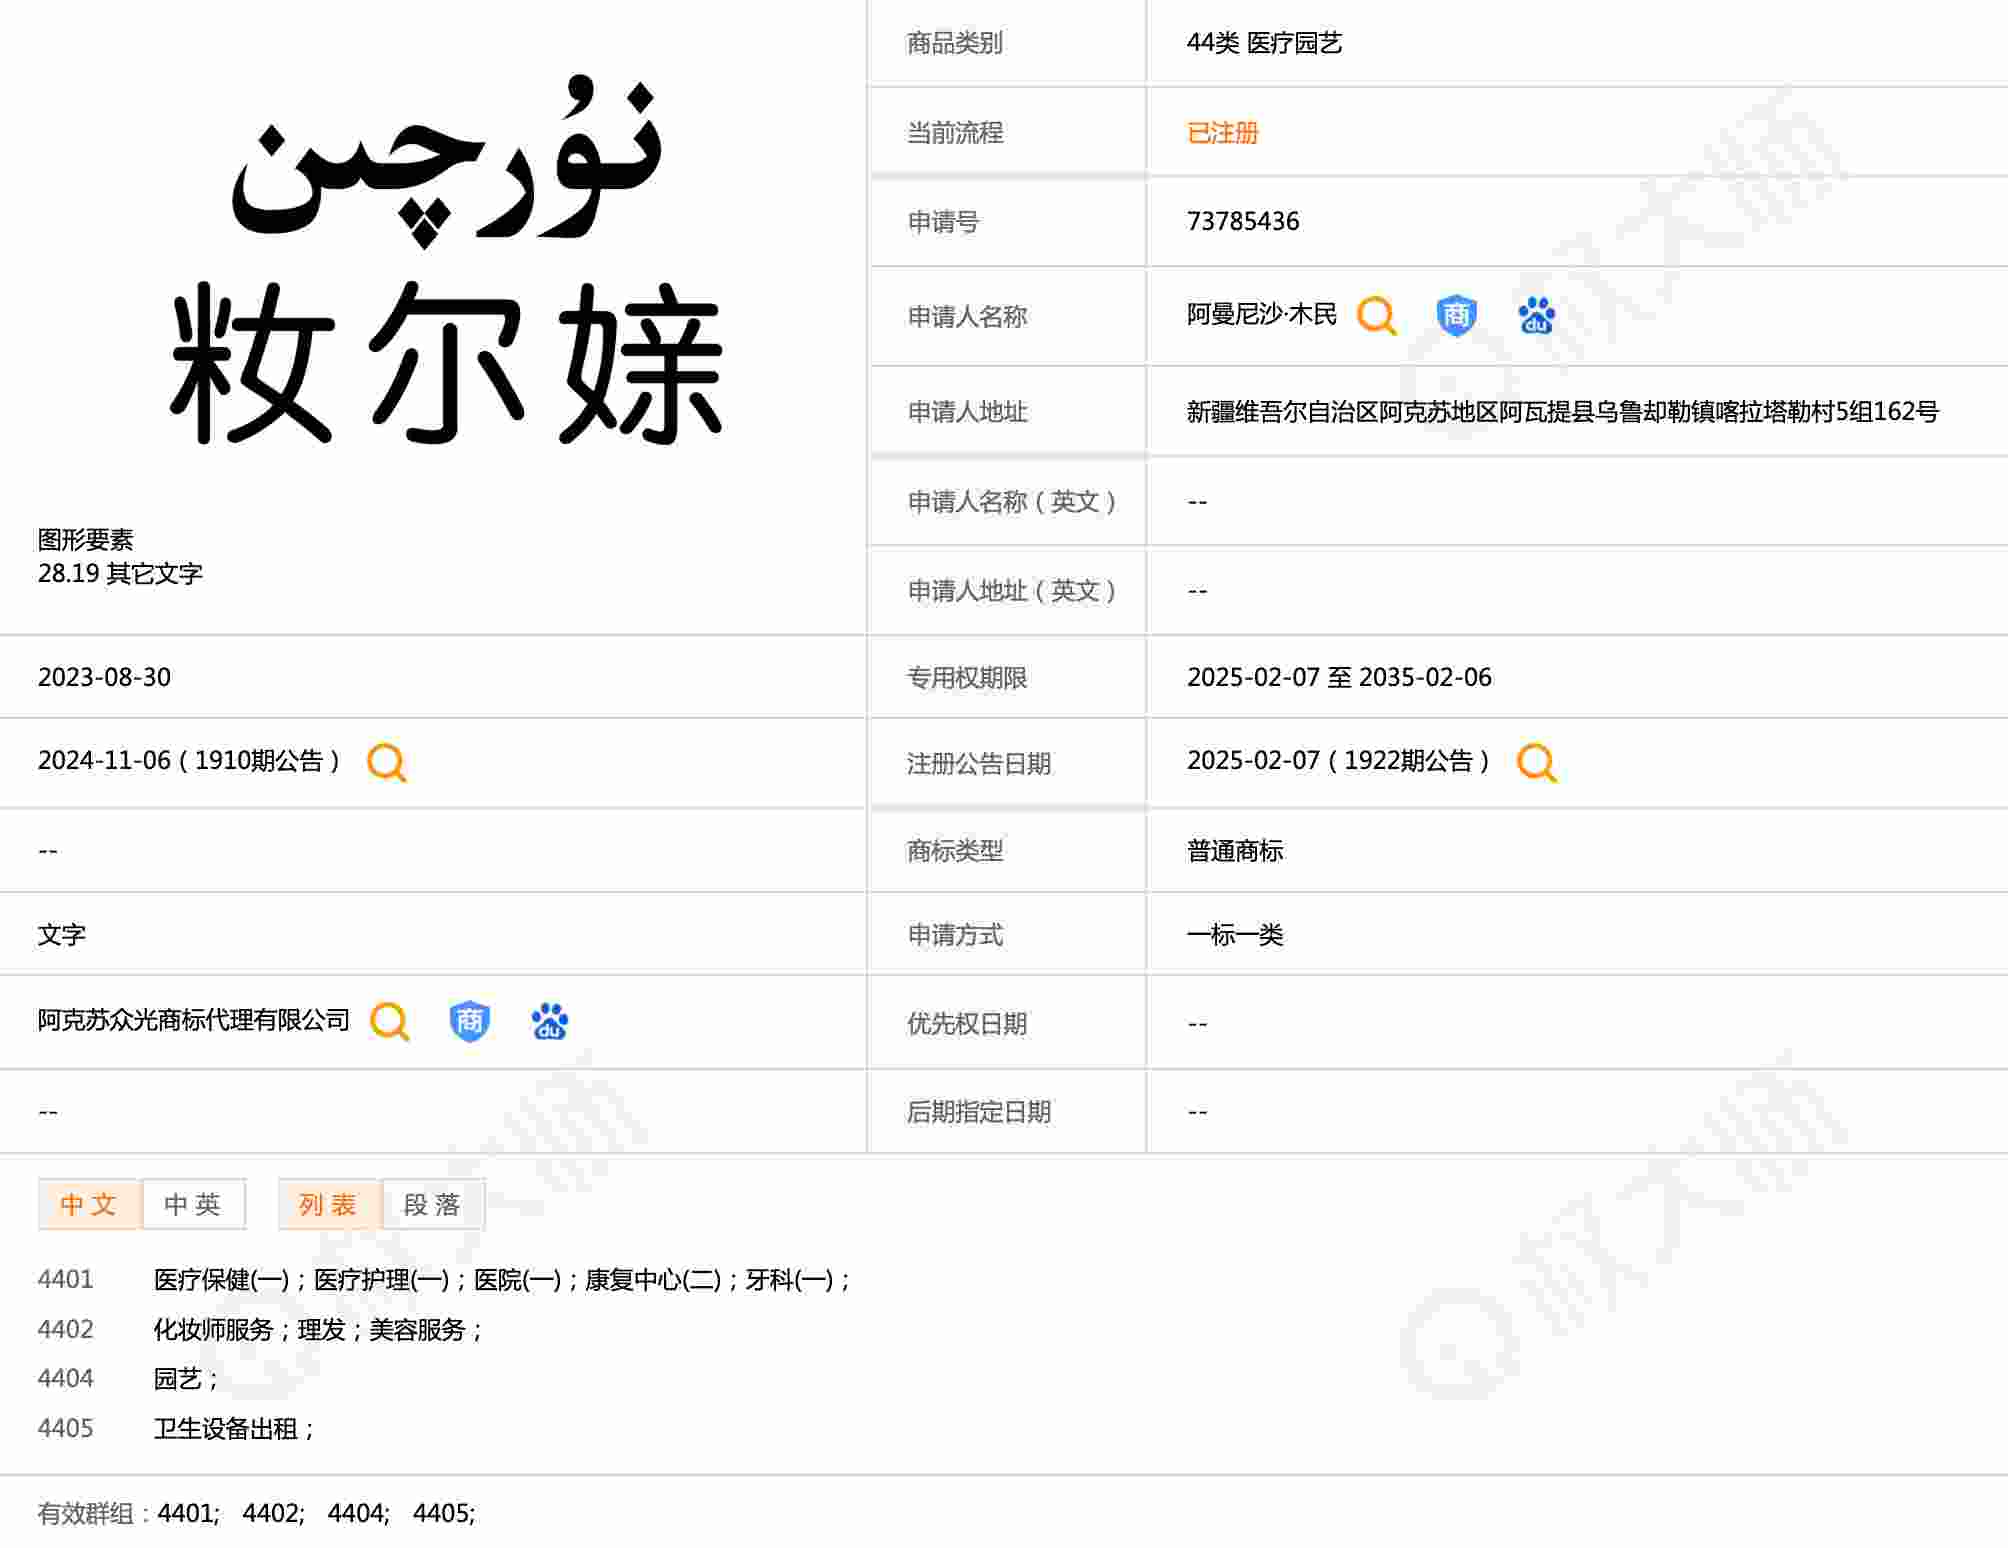
Task: Switch to 中英 bilingual tab
Action: [193, 1204]
